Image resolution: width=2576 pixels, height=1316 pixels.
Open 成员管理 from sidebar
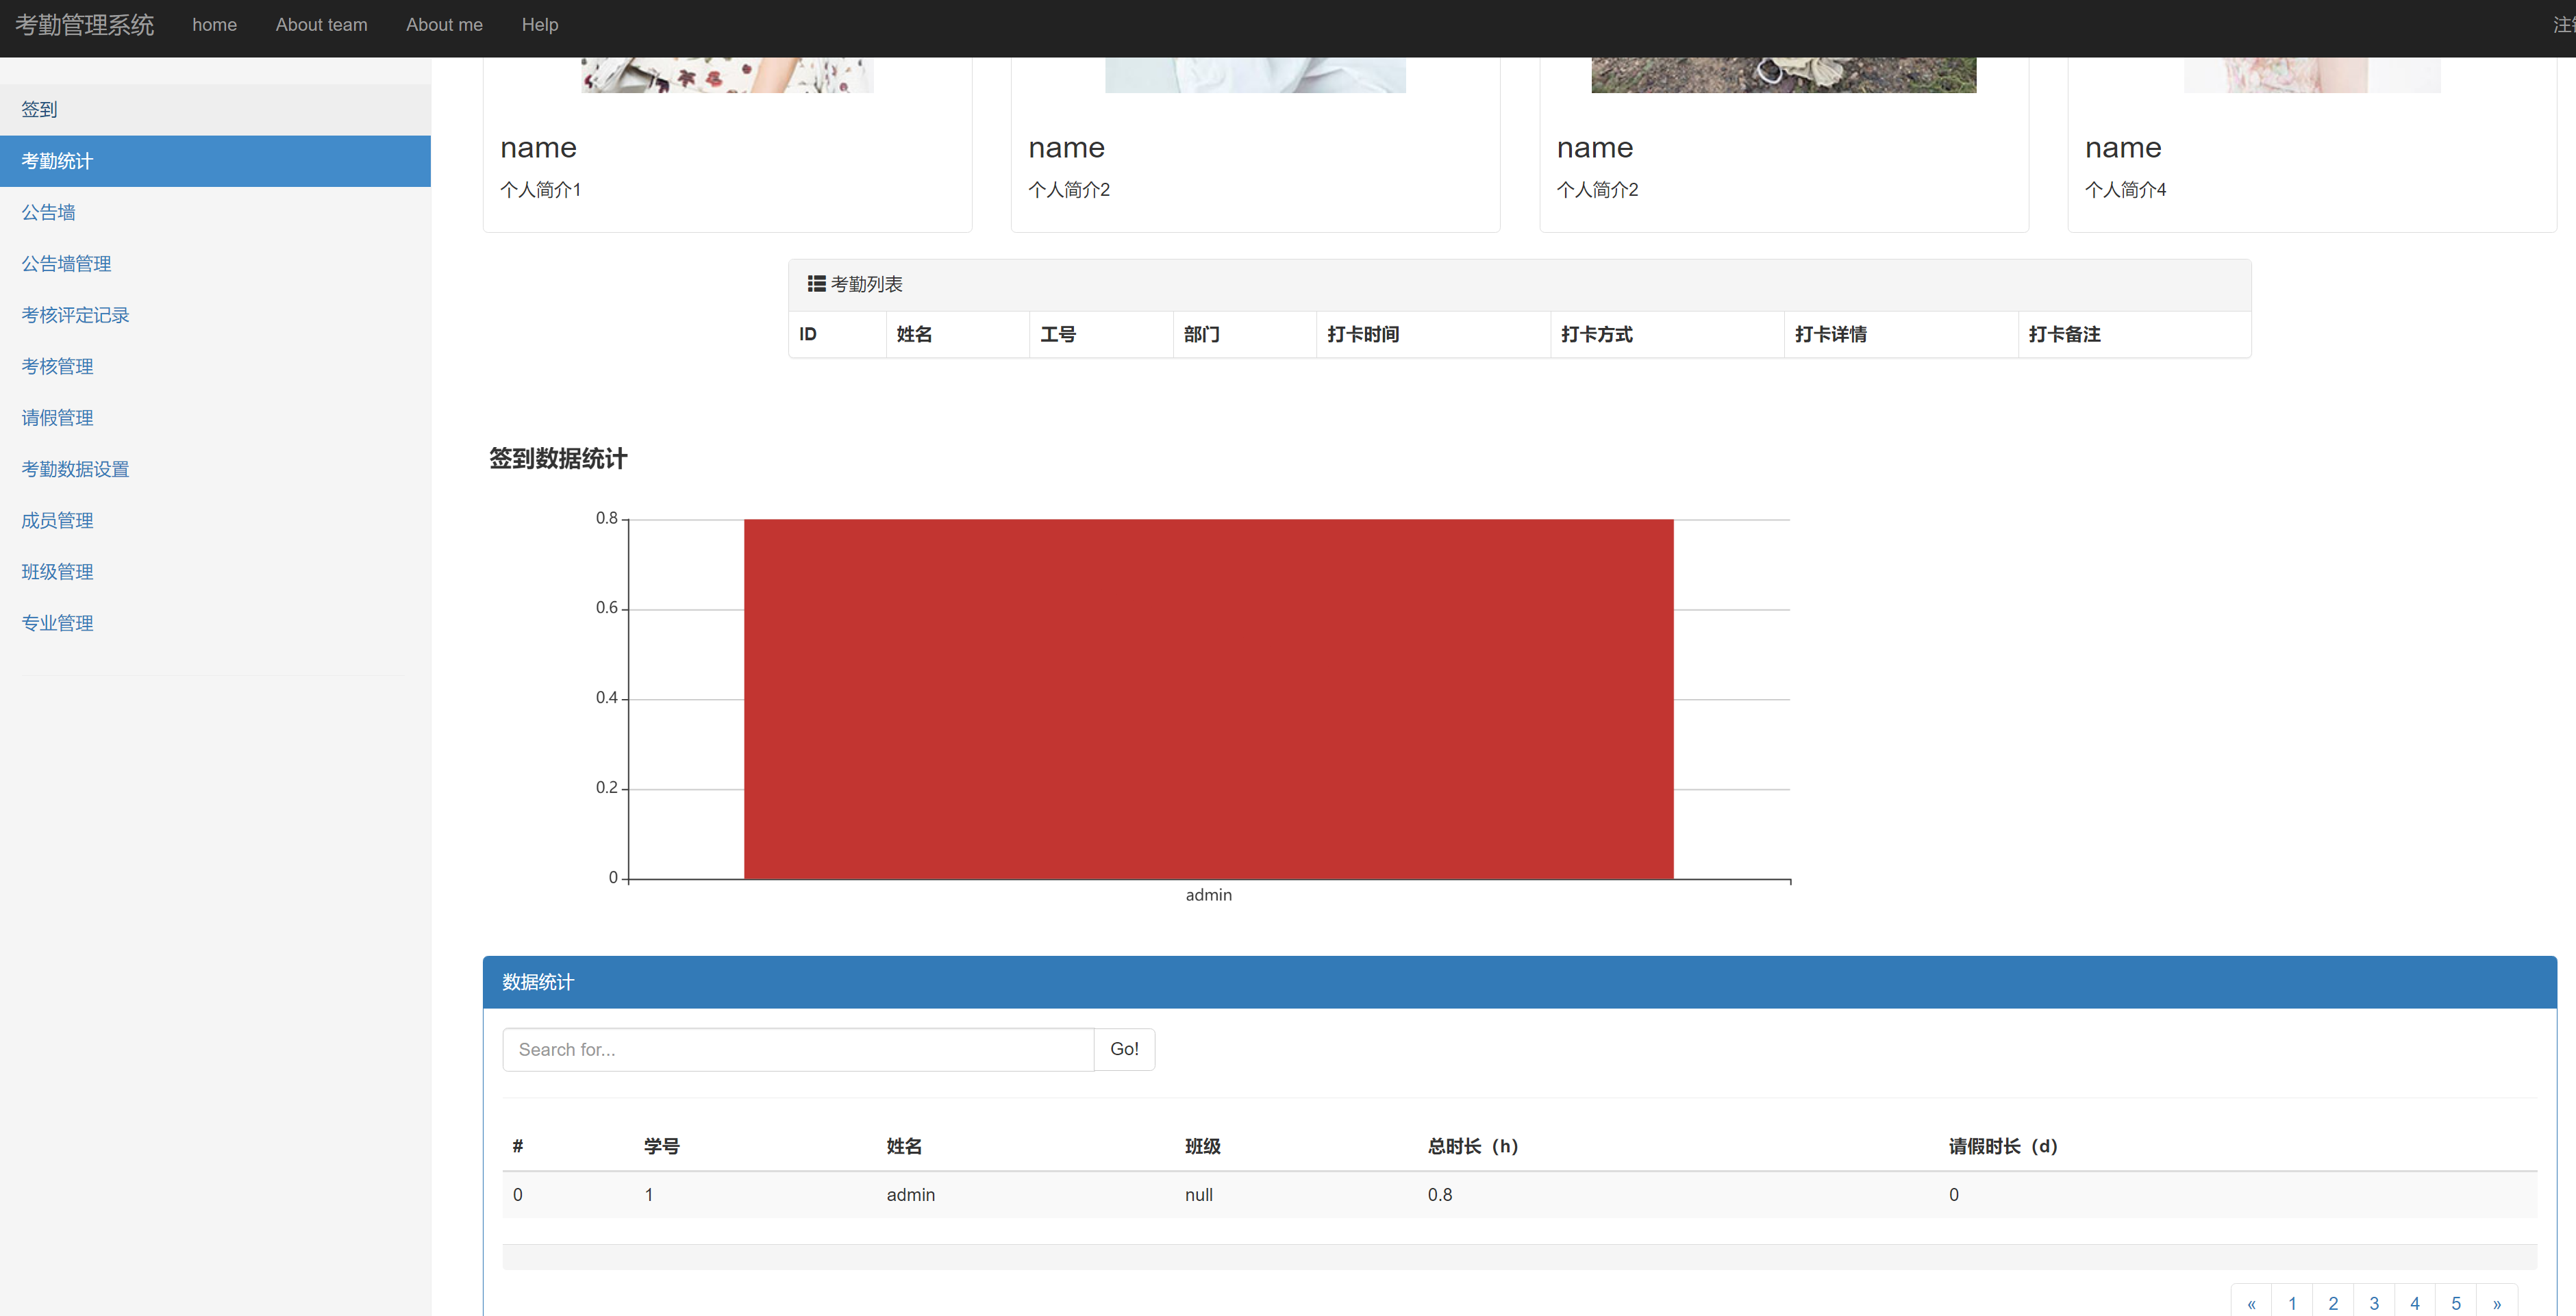[x=57, y=520]
